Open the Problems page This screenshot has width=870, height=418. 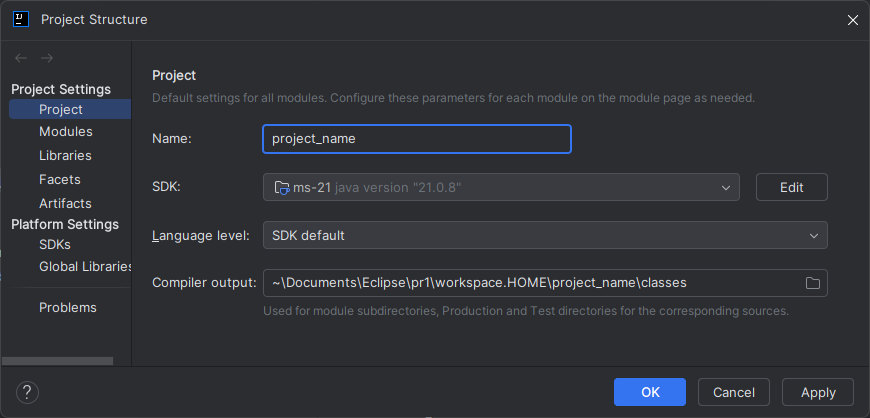pyautogui.click(x=68, y=307)
